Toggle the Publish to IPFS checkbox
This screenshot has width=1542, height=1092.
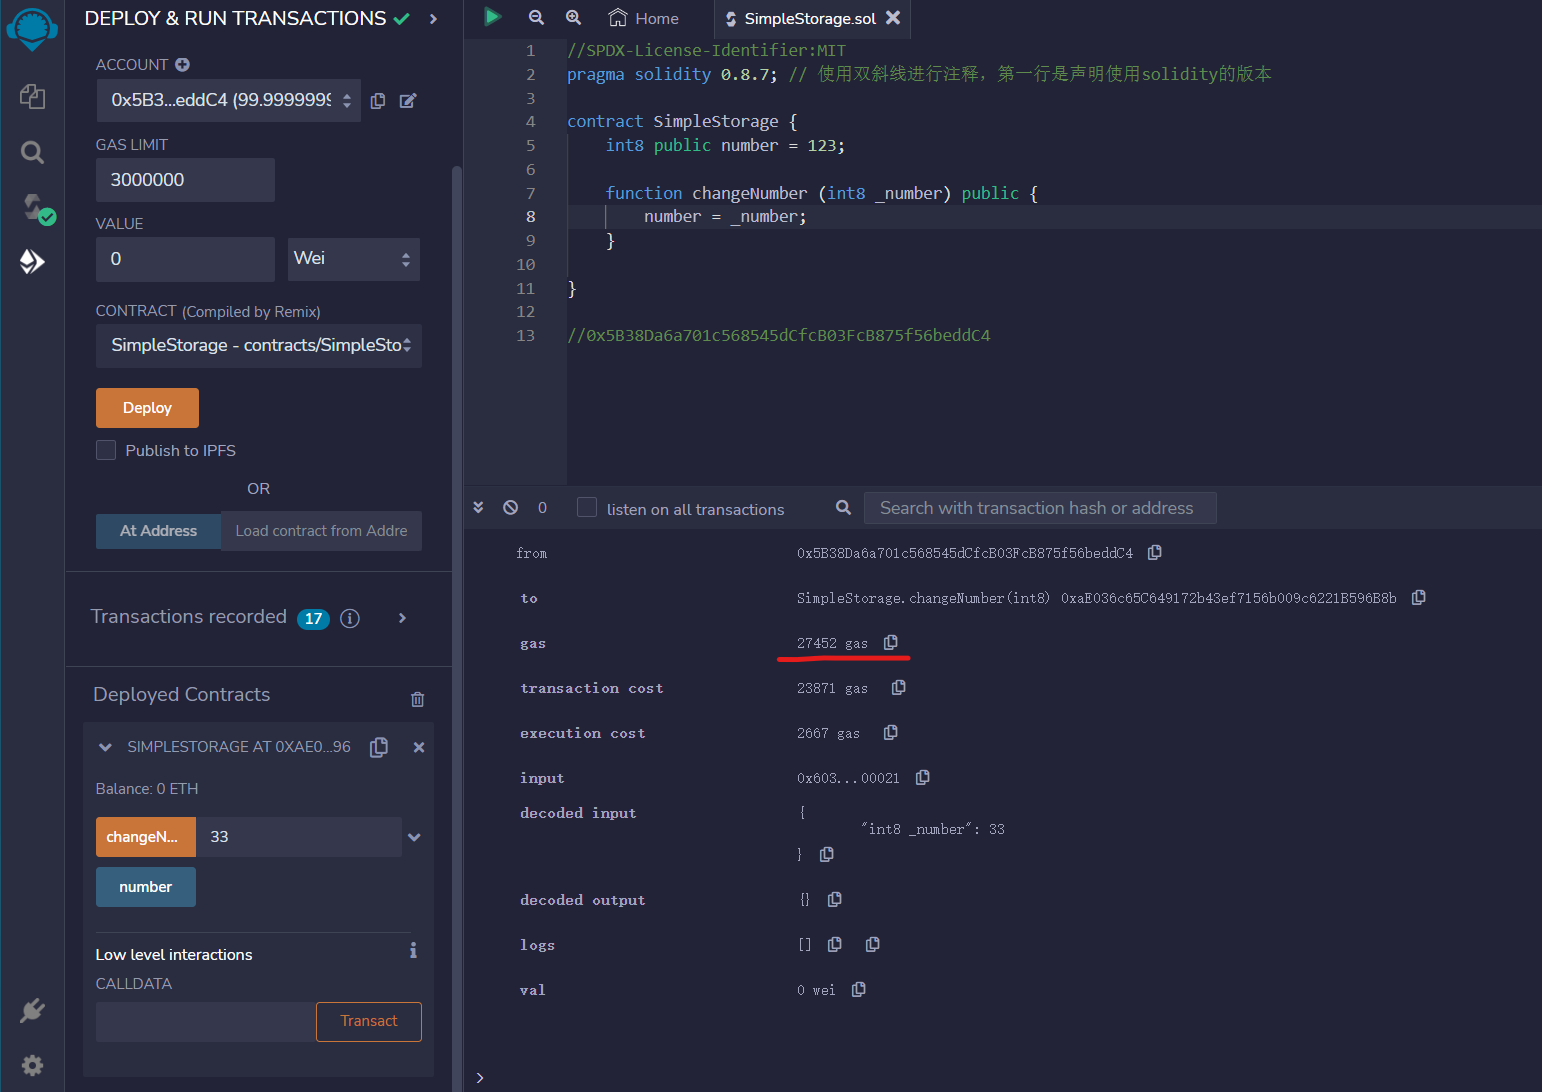(106, 450)
